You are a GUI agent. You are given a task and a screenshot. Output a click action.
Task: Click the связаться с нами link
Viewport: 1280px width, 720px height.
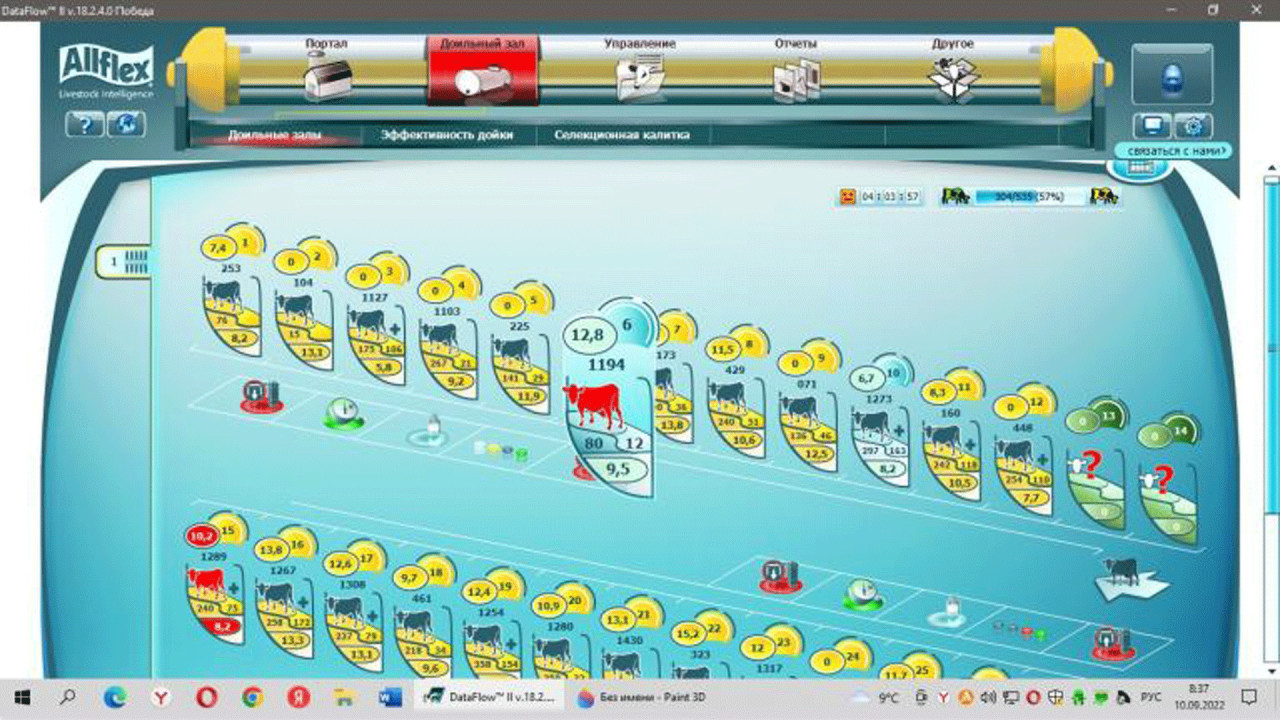1174,151
